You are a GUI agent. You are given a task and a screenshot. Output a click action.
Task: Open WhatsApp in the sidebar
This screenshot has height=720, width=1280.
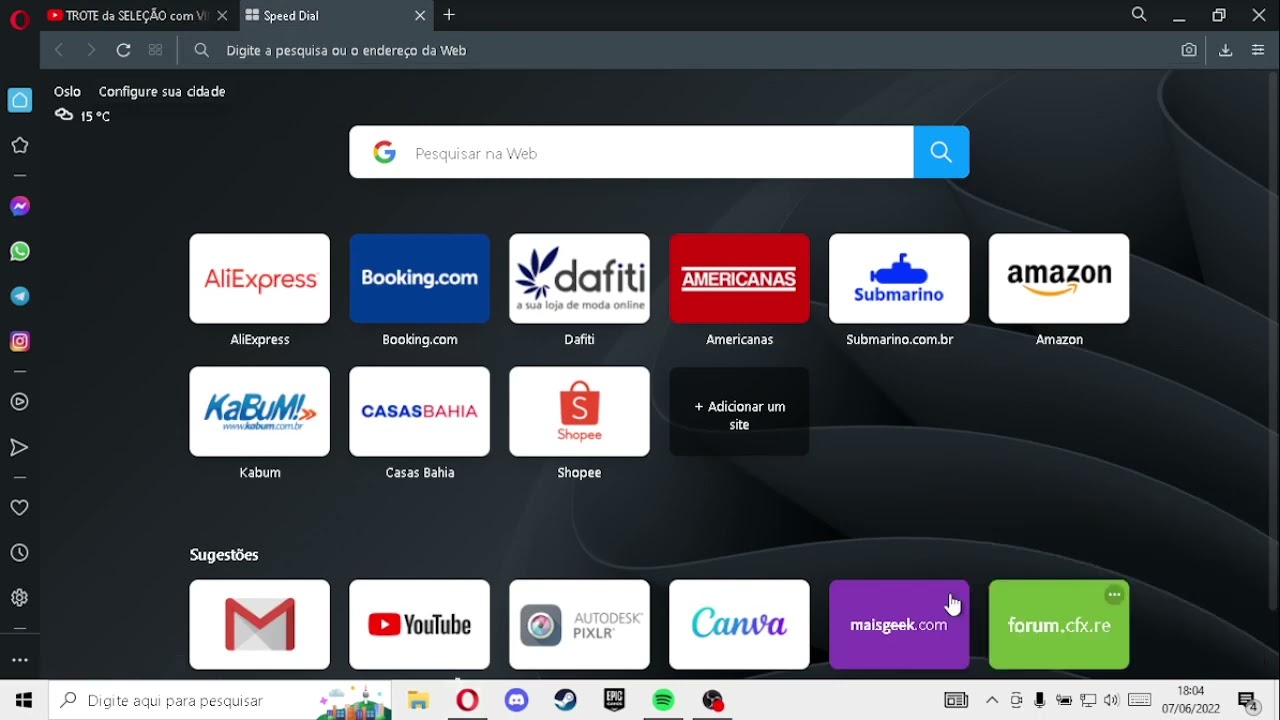tap(19, 251)
